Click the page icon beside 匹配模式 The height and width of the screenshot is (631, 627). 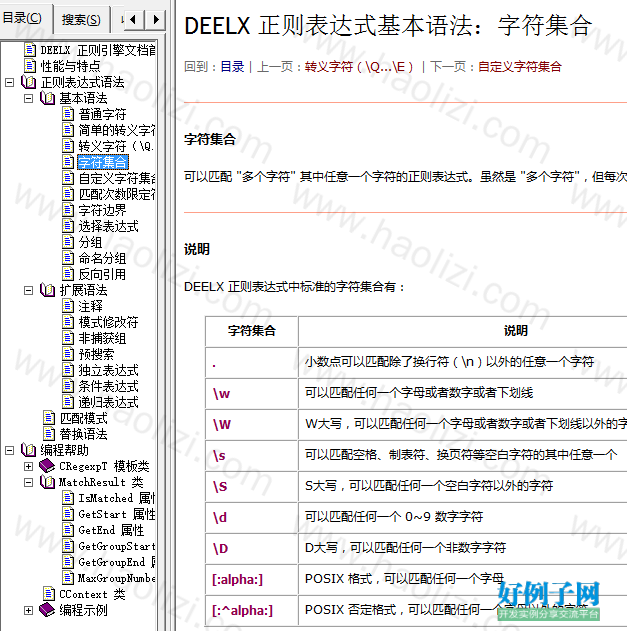click(x=49, y=418)
